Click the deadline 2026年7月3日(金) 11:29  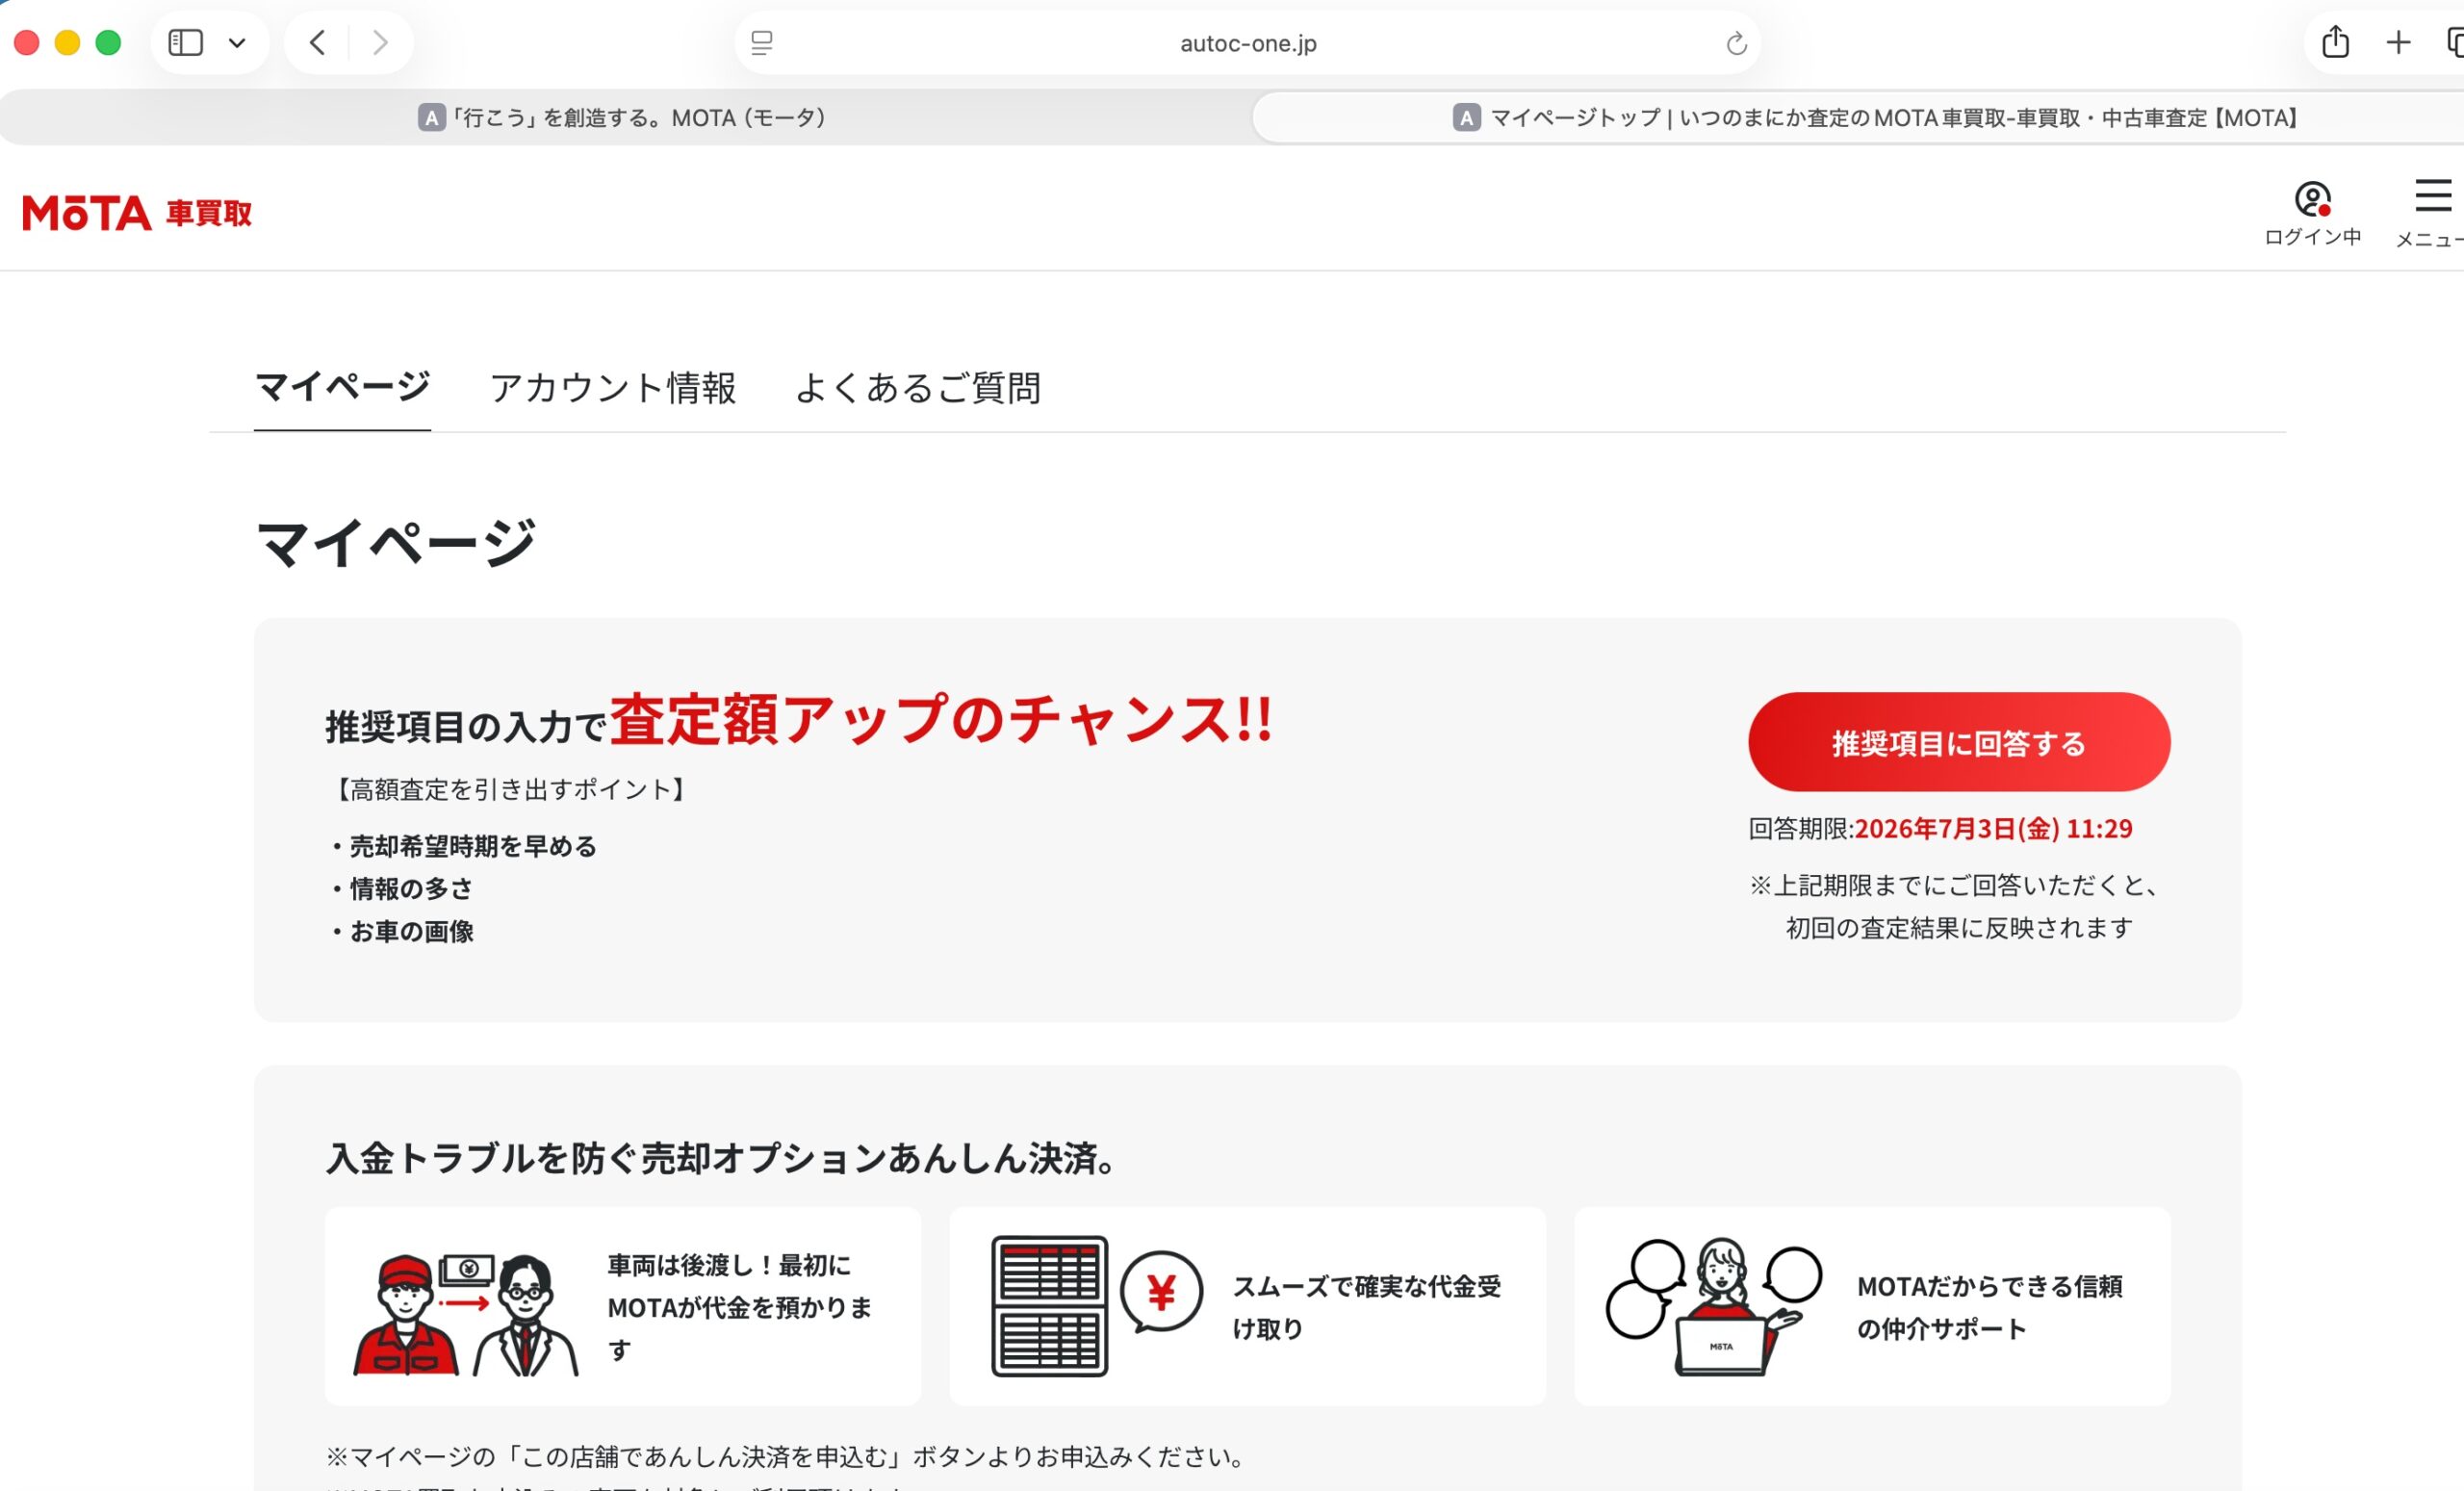(x=1994, y=829)
